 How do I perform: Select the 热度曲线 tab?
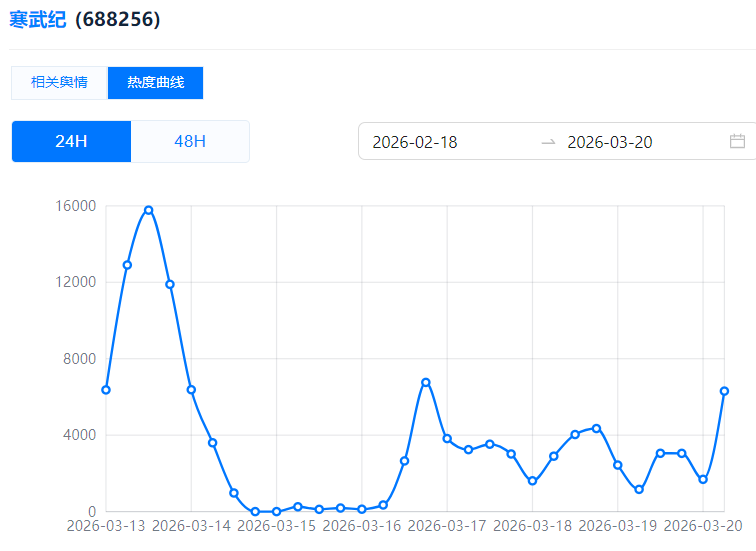[x=155, y=83]
